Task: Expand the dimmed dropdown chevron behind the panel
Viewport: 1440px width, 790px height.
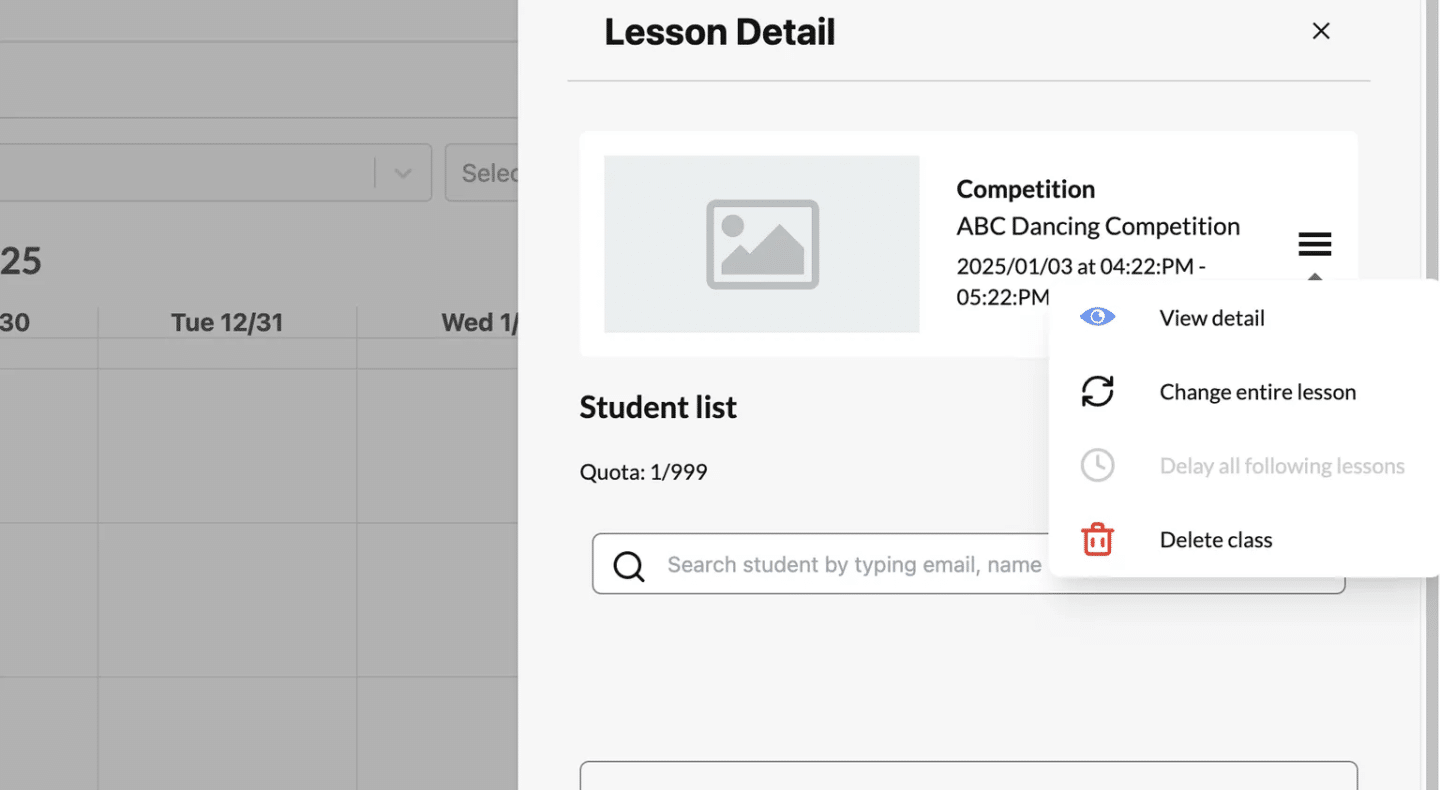Action: [x=403, y=173]
